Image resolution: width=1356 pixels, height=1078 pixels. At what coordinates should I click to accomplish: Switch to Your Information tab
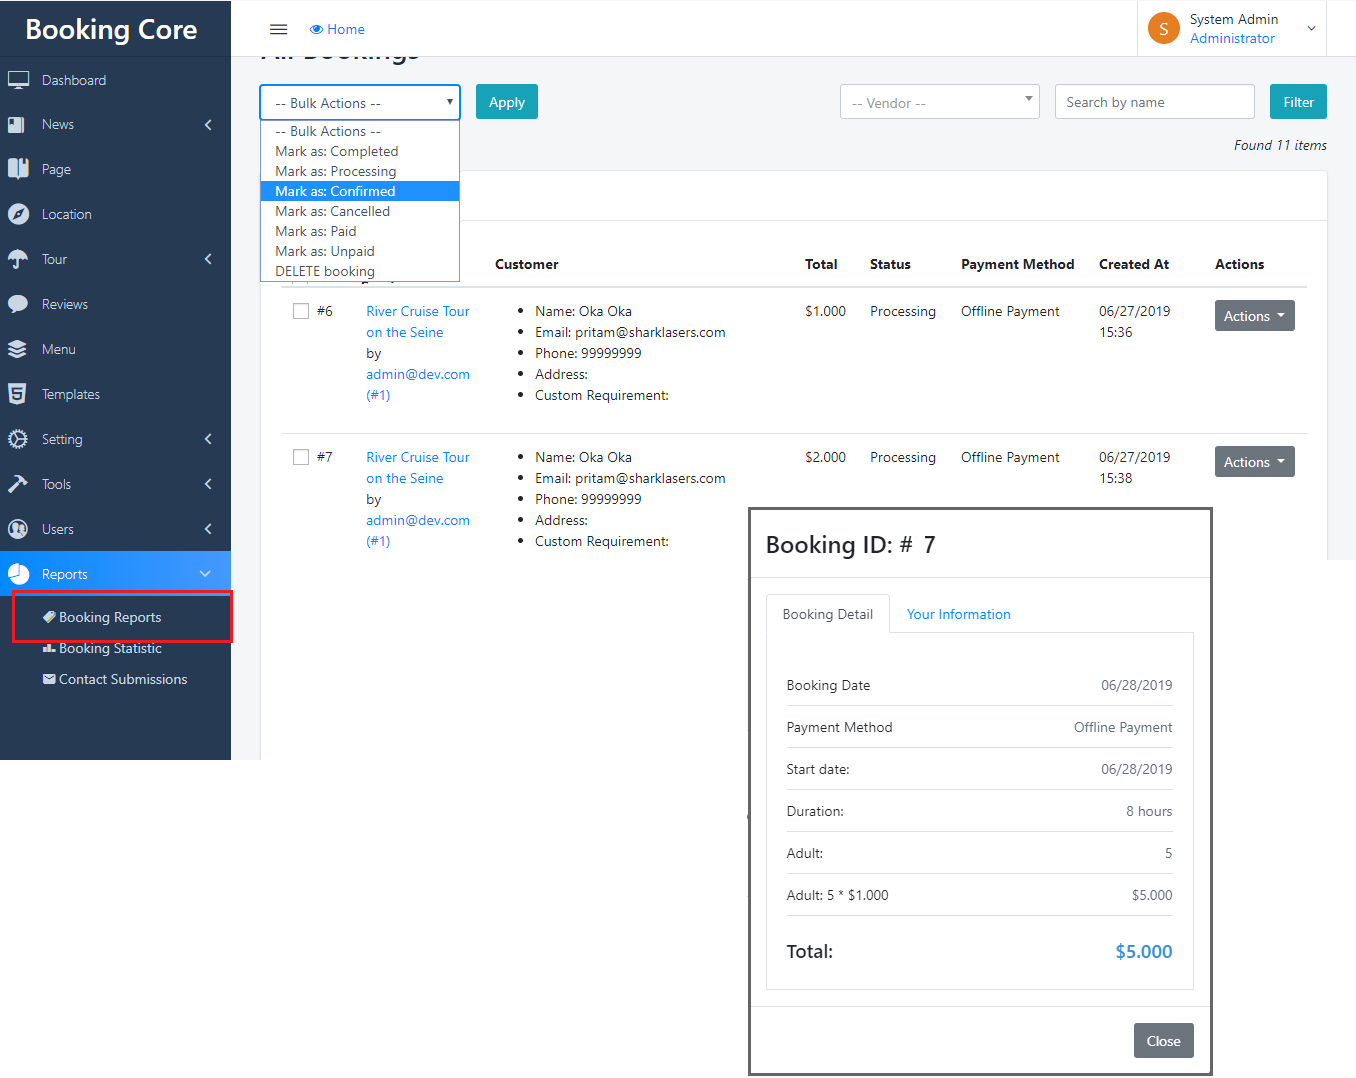click(958, 614)
